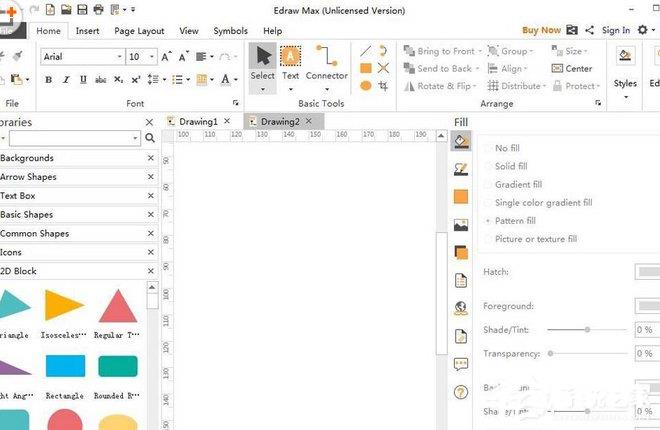Pick the arc drawing tool
Image resolution: width=660 pixels, height=430 pixels.
coord(383,51)
